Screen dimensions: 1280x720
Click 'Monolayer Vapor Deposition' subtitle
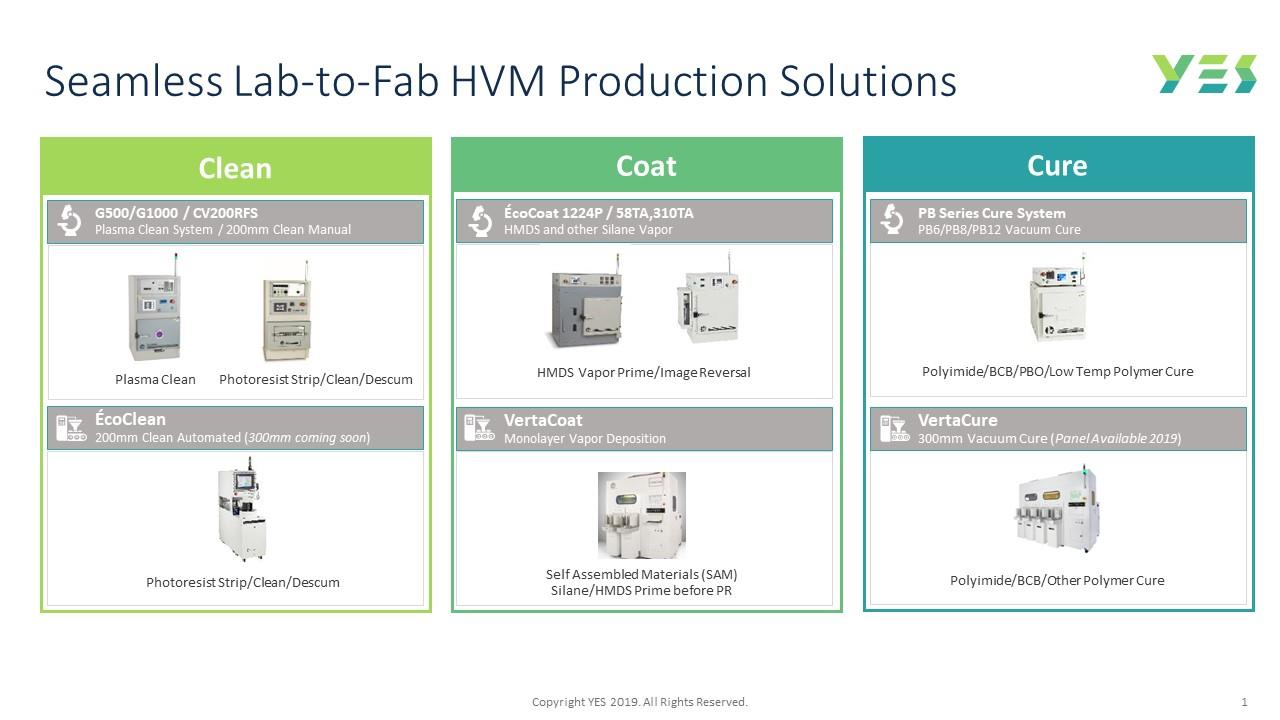(x=585, y=438)
